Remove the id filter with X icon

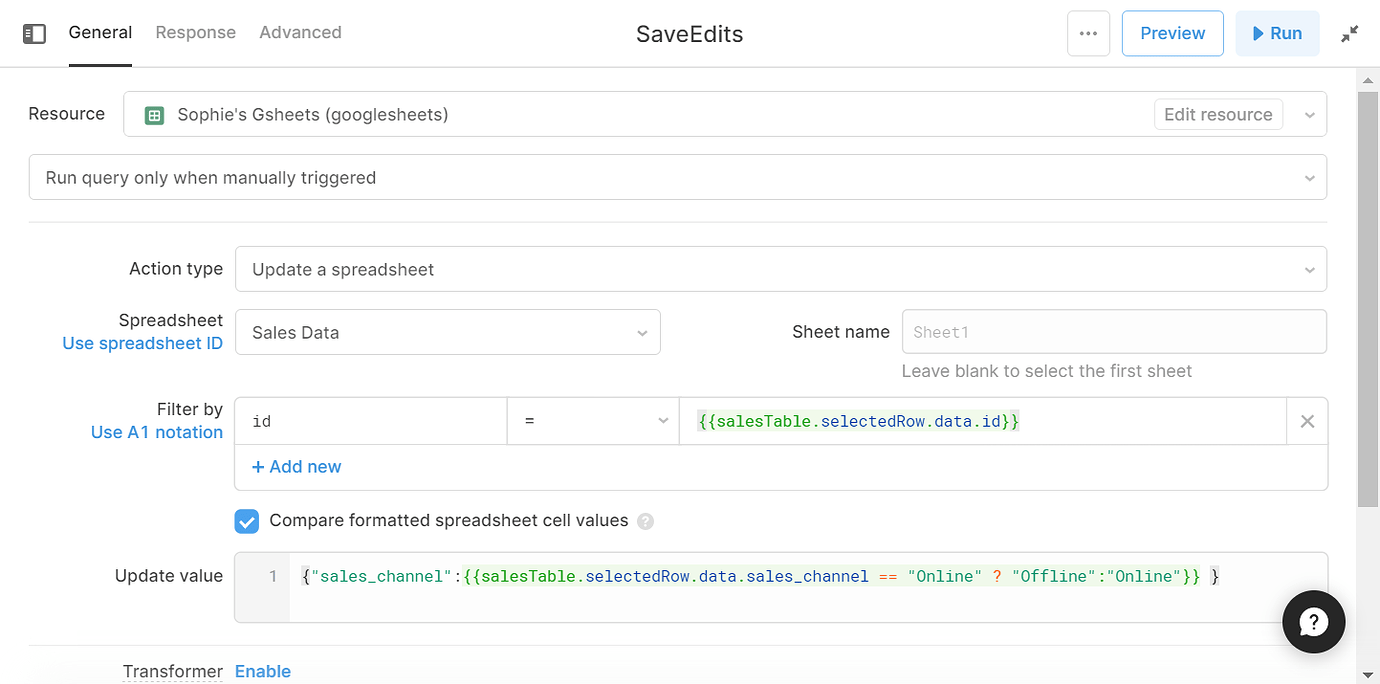tap(1306, 422)
